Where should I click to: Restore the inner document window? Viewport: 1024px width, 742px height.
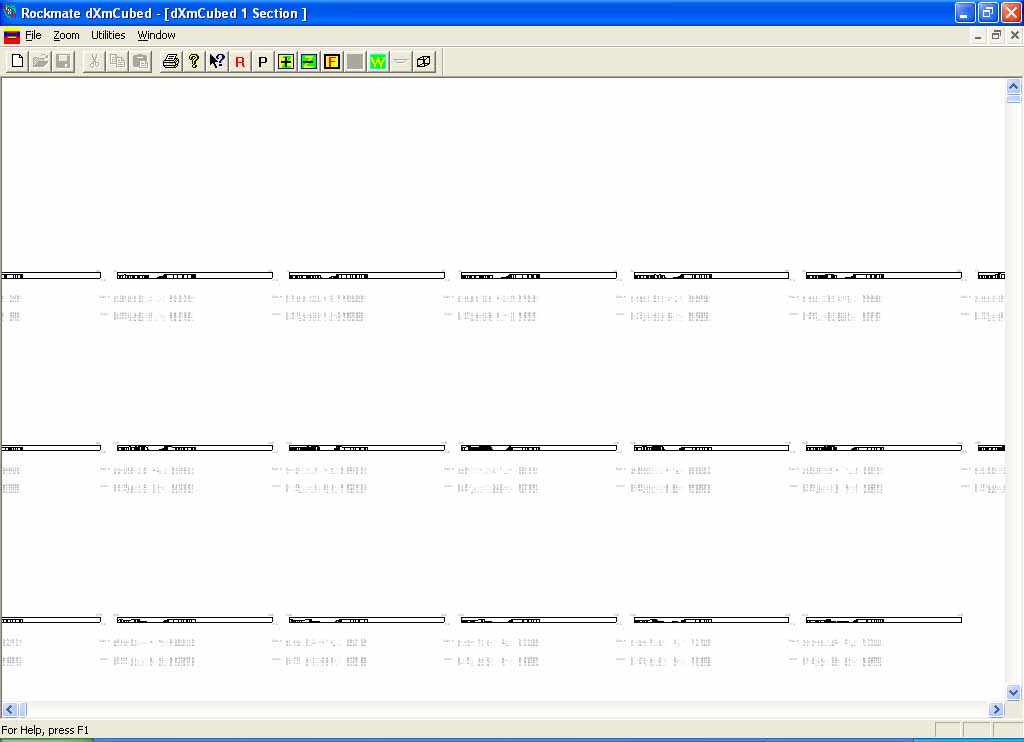(996, 36)
